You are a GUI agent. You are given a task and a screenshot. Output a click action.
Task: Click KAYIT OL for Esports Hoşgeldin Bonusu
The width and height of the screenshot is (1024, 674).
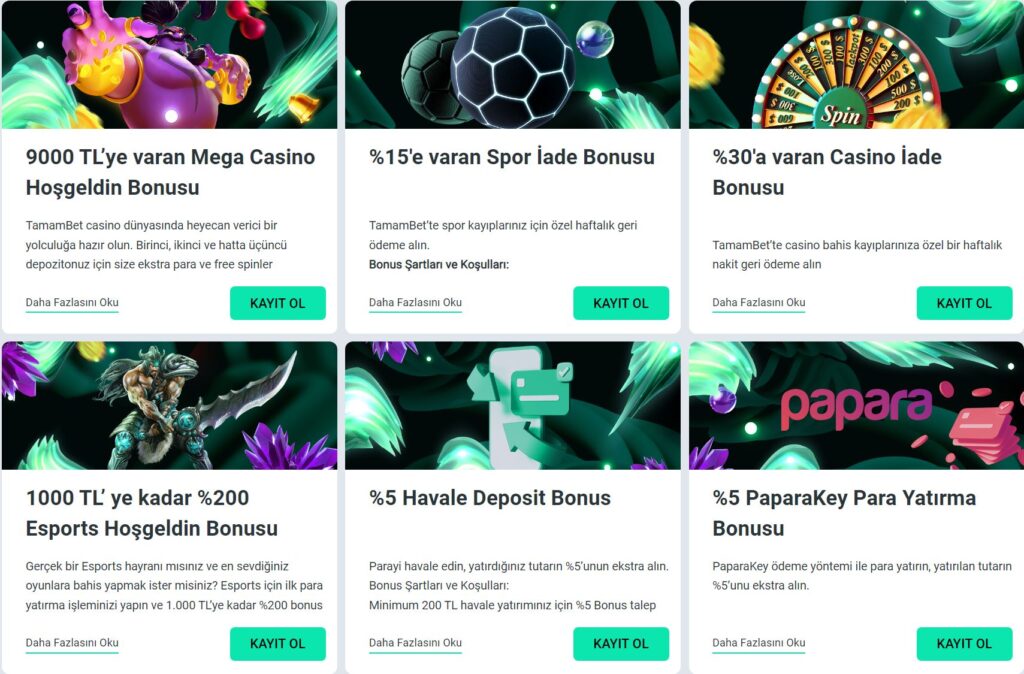(278, 644)
